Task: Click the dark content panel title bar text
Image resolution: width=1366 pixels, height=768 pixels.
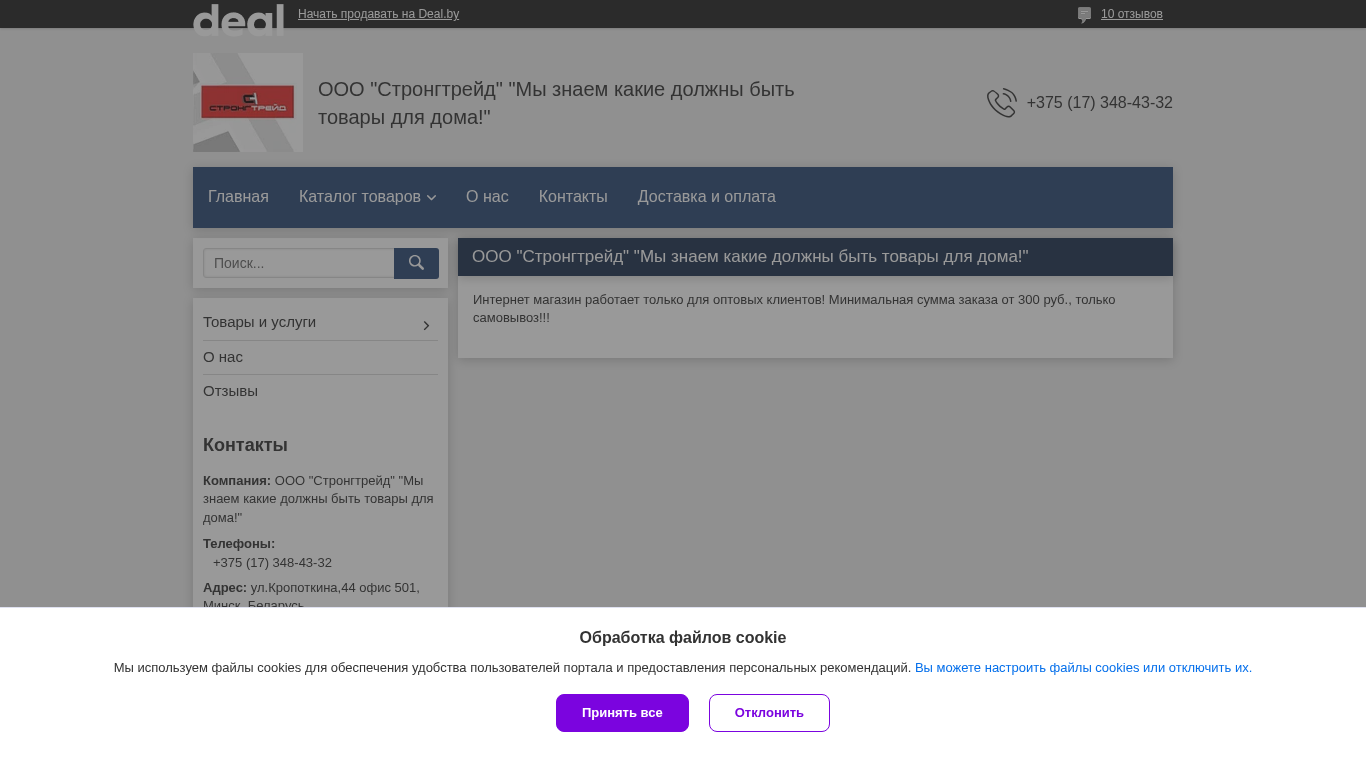Action: 750,257
